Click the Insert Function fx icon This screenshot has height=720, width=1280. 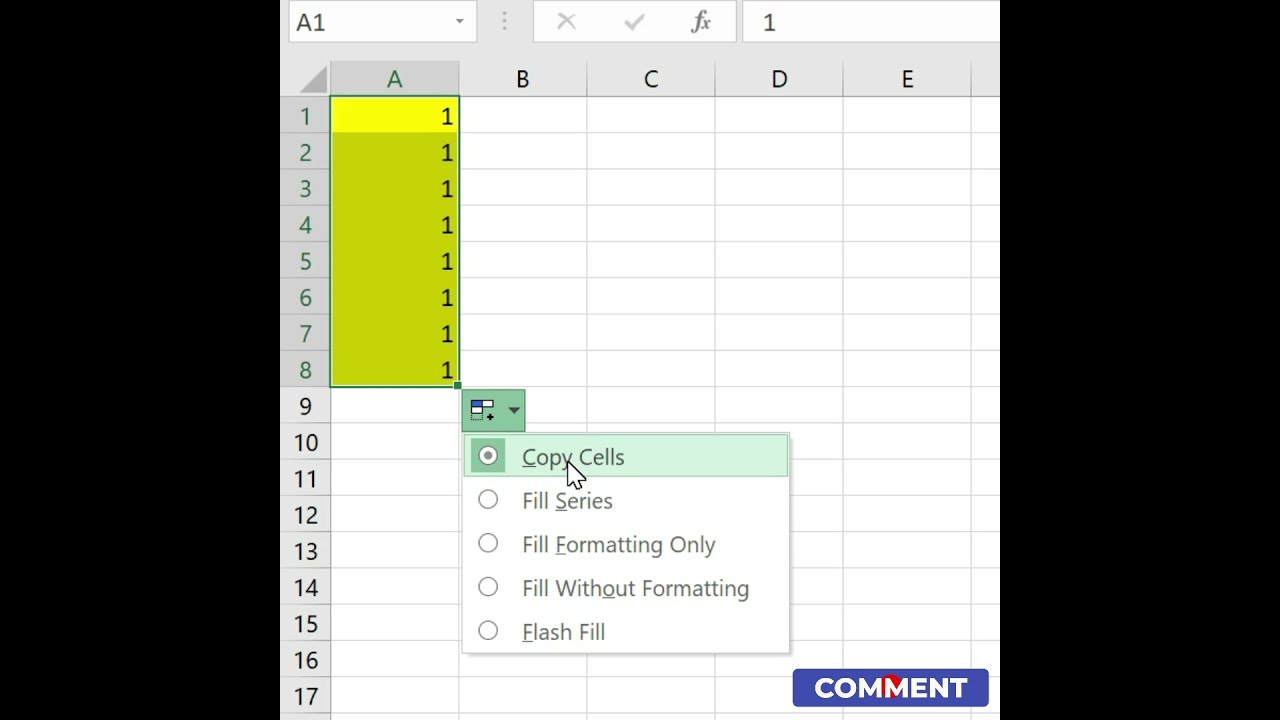click(x=701, y=22)
